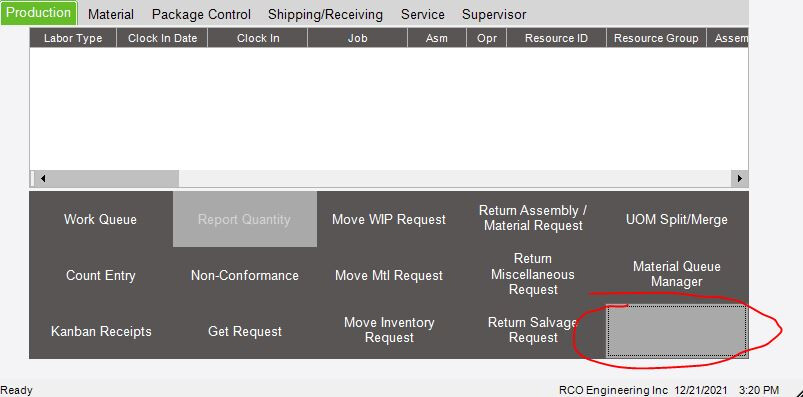Screen dimensions: 803x397
Task: Click the 3:20 PM time in status bar
Action: [x=759, y=390]
